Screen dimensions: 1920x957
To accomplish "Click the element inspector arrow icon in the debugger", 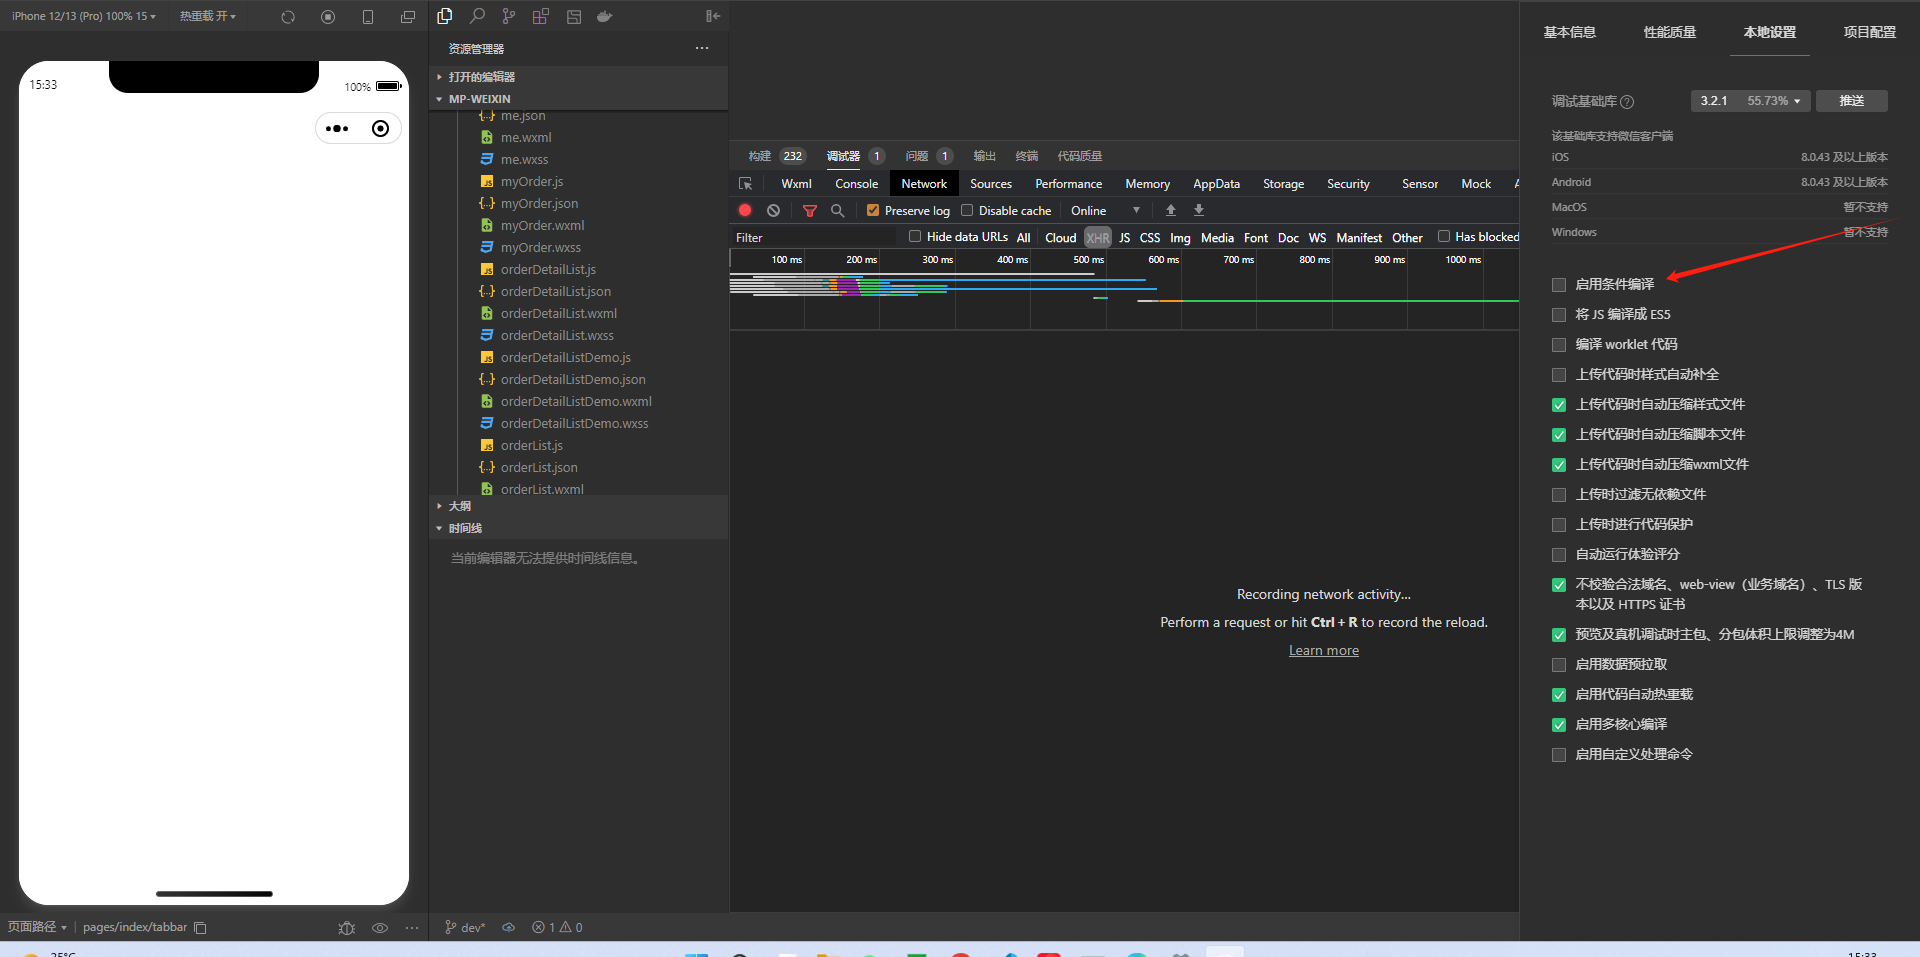I will 745,184.
